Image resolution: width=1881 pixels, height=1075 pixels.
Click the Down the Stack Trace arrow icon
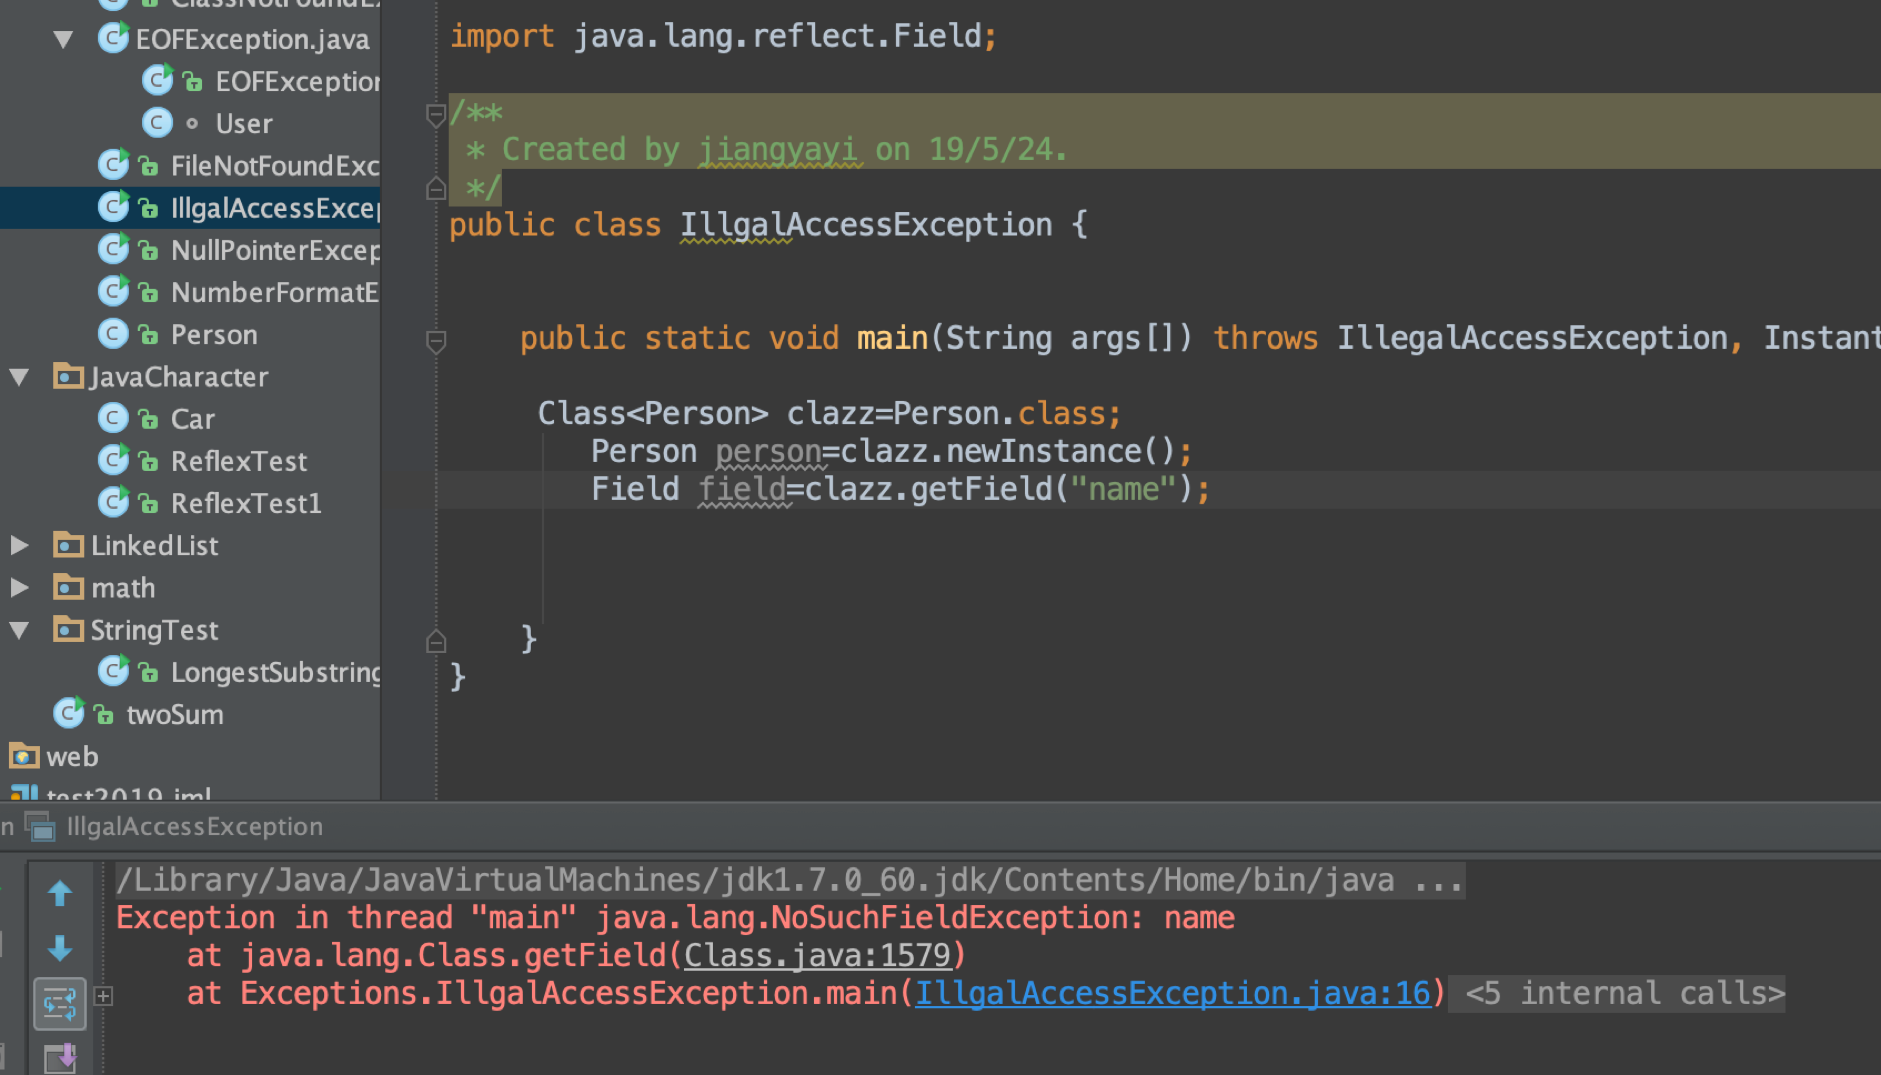point(60,948)
